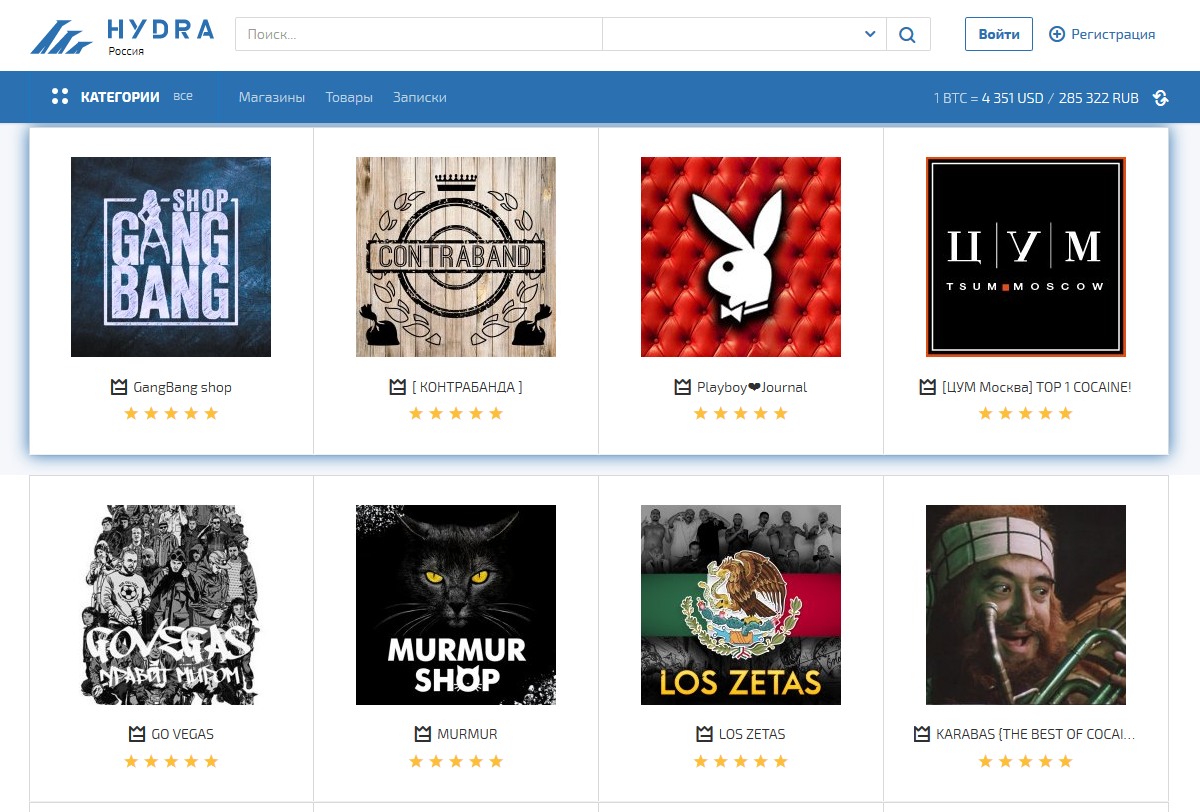Click the Murmur Shop cat thumbnail
1200x812 pixels.
(x=456, y=605)
